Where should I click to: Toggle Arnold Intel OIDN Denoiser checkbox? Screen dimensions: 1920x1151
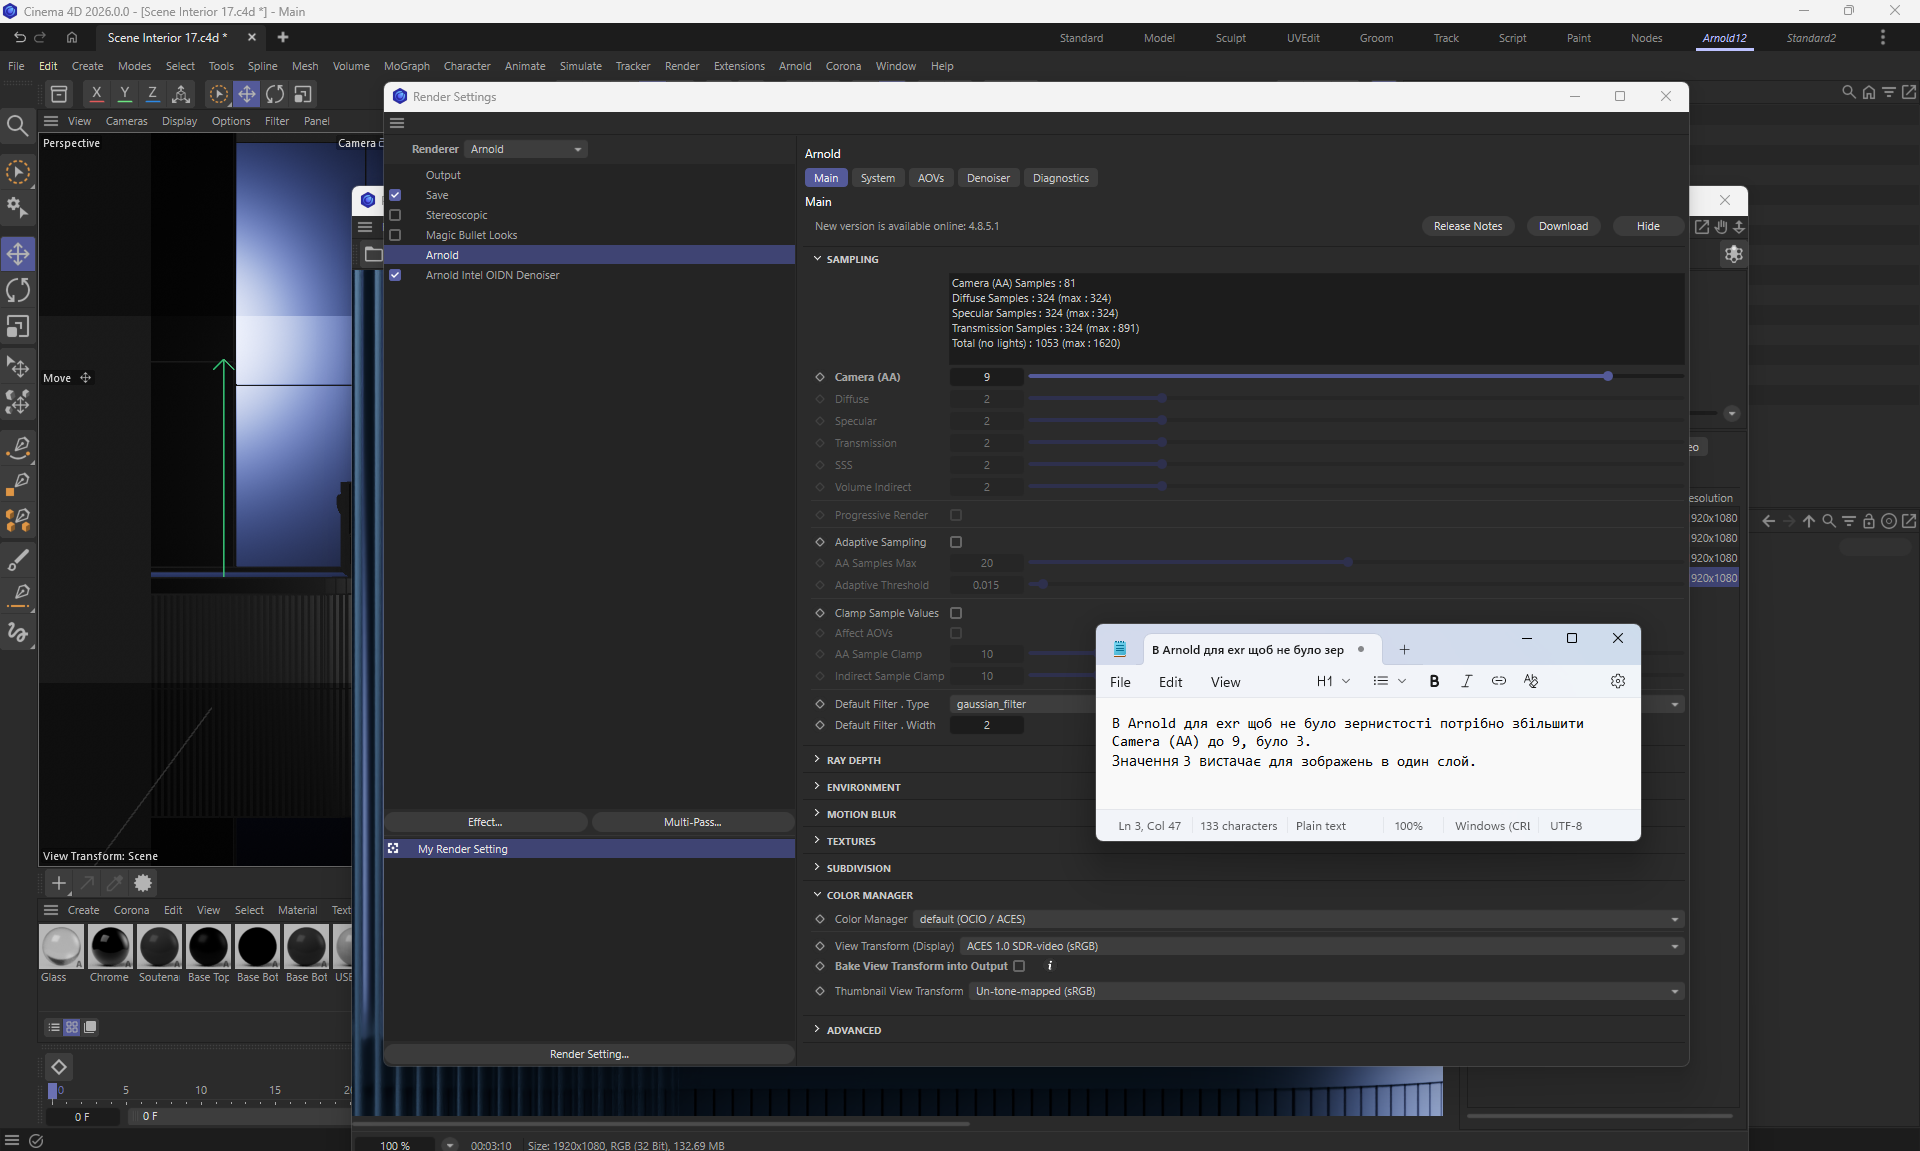pyautogui.click(x=395, y=275)
